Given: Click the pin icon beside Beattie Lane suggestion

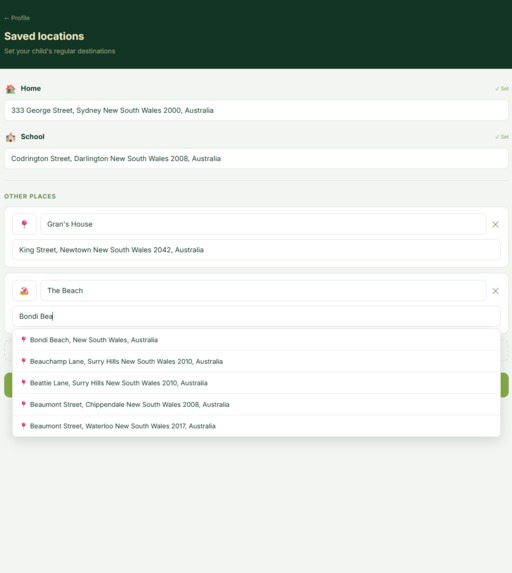Looking at the screenshot, I should 23,383.
